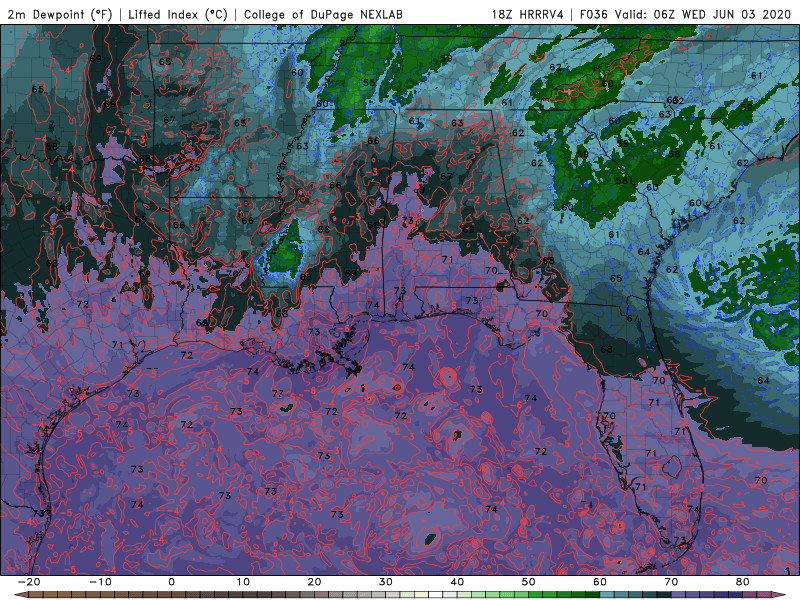Click the 40 label on the color scale
Viewport: 800px width, 600px height.
pos(457,582)
